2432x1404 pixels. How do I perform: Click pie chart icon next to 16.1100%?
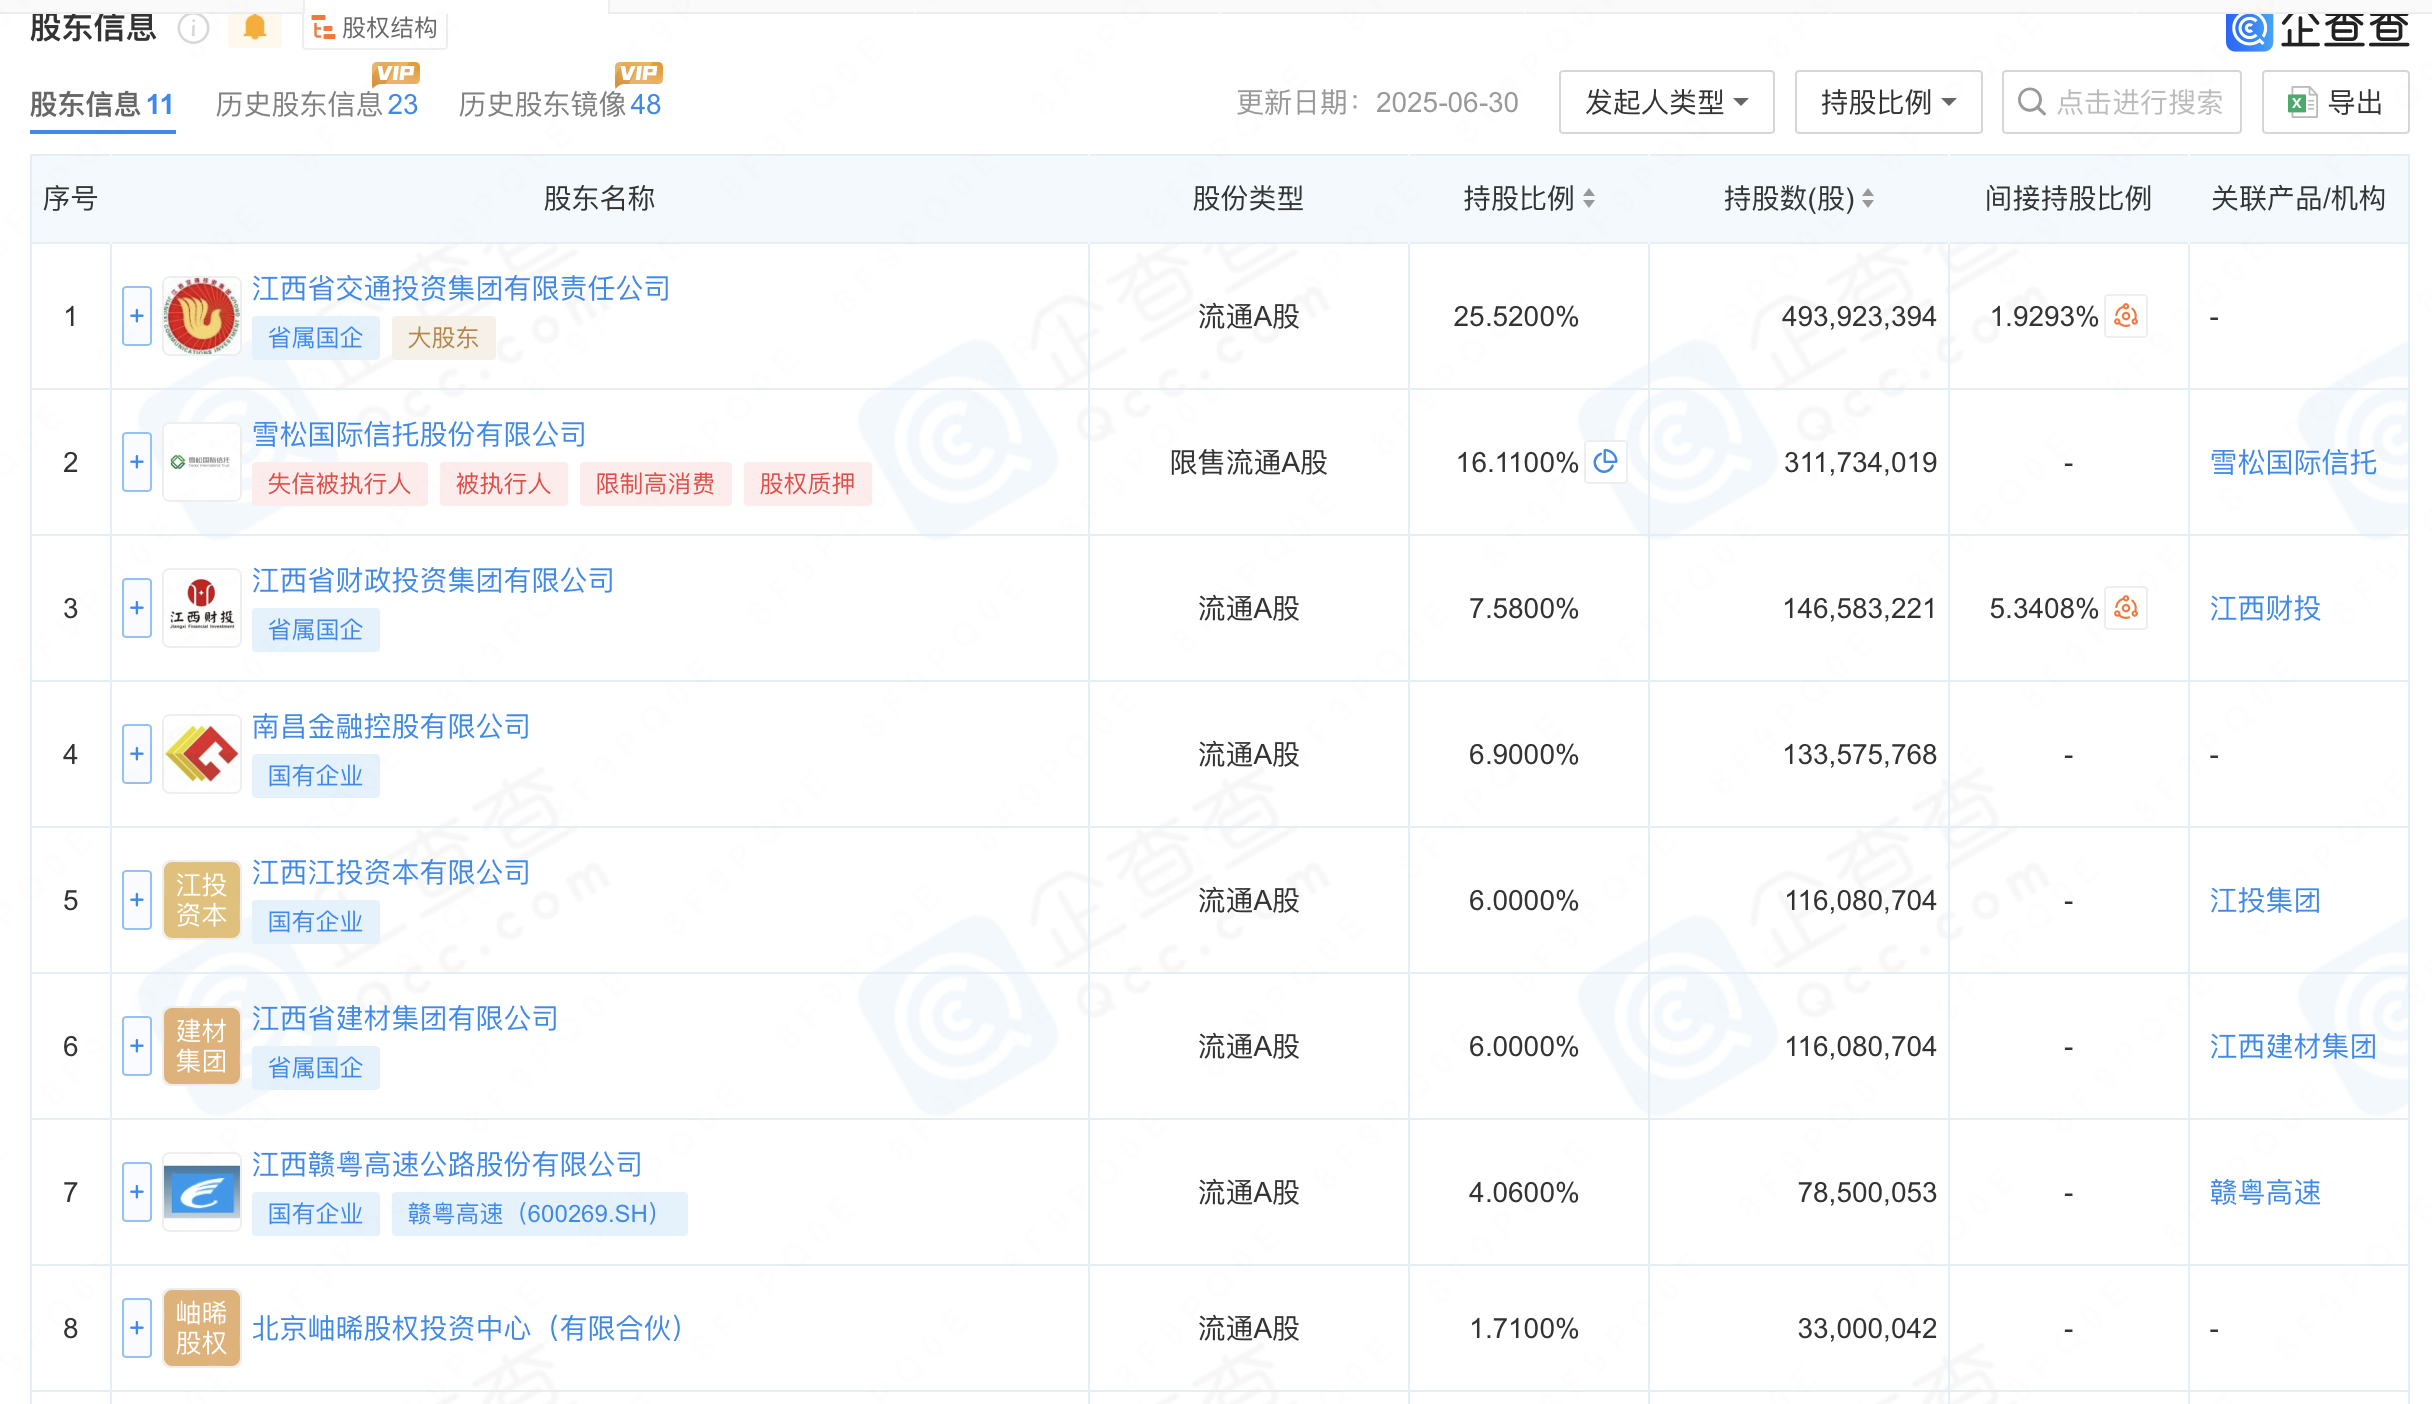tap(1605, 461)
